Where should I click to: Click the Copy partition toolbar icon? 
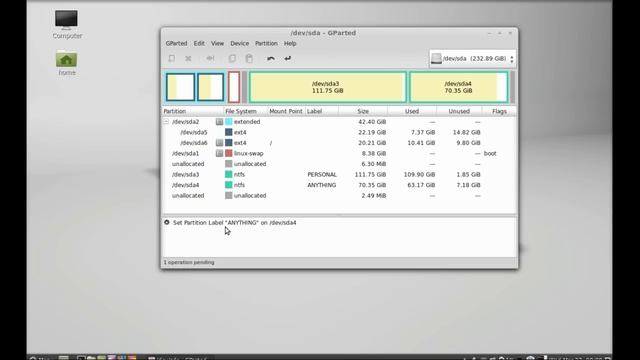[x=232, y=58]
